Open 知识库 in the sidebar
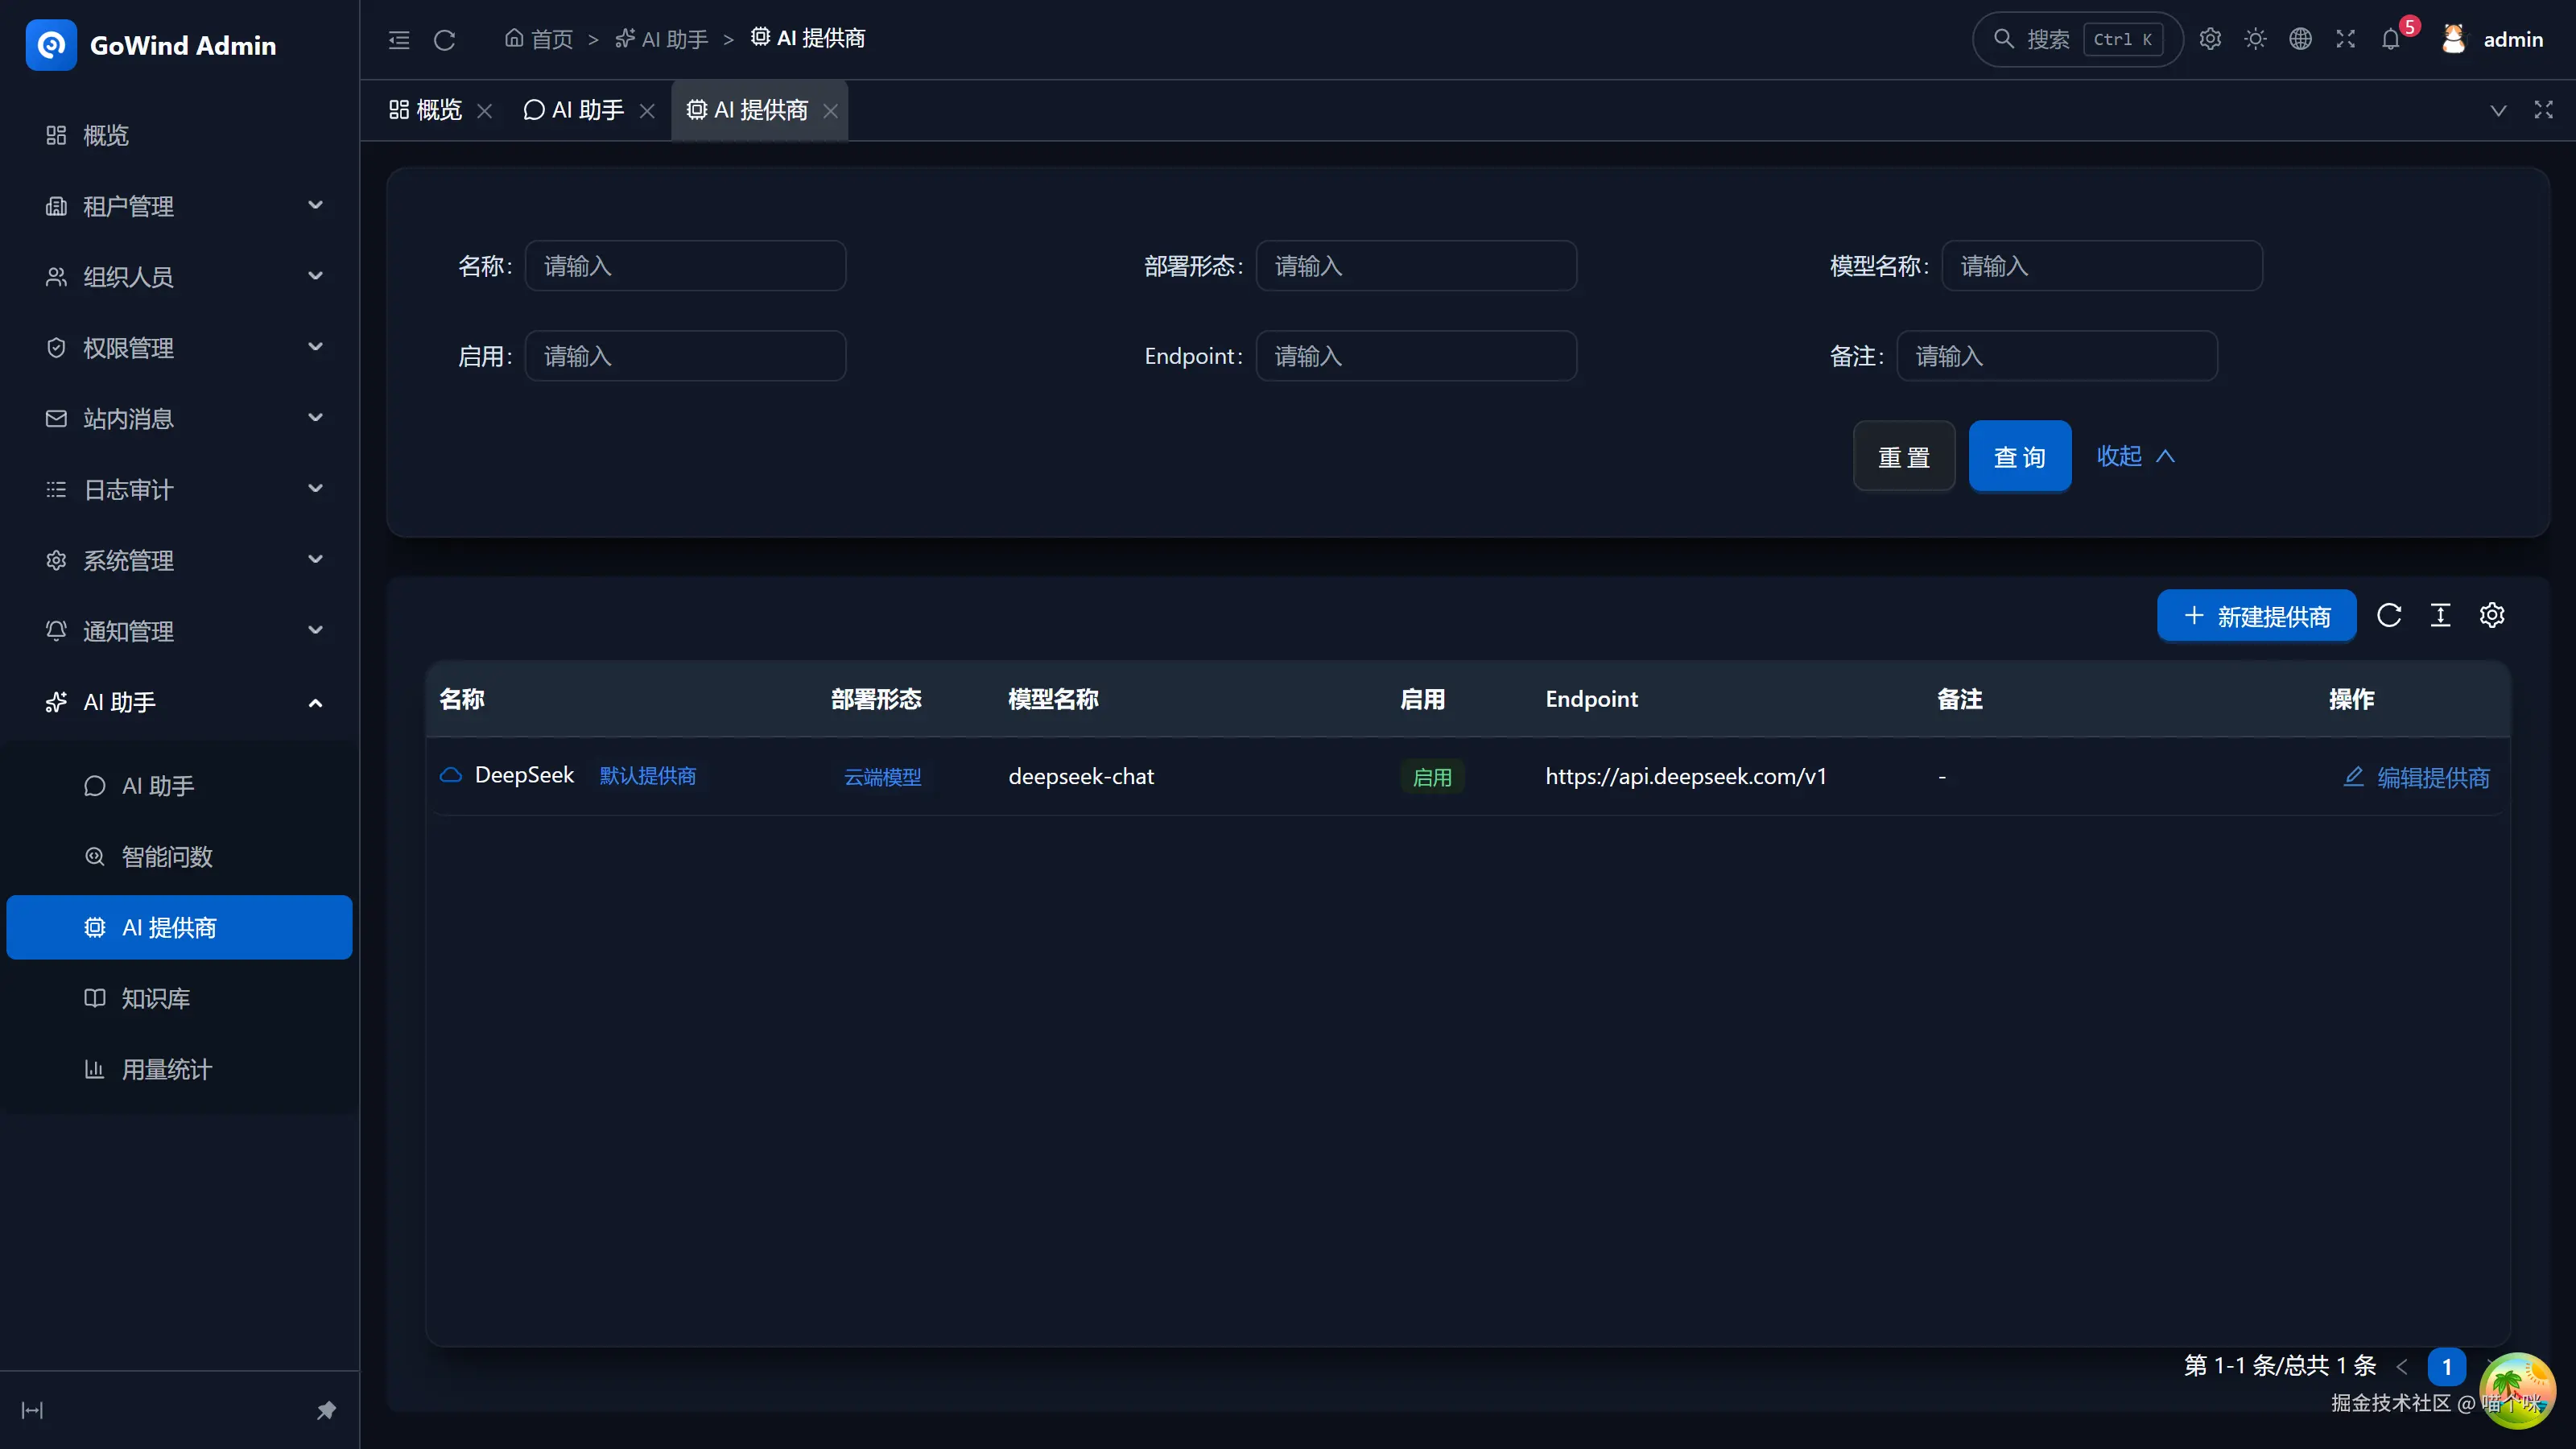2576x1449 pixels. [179, 998]
